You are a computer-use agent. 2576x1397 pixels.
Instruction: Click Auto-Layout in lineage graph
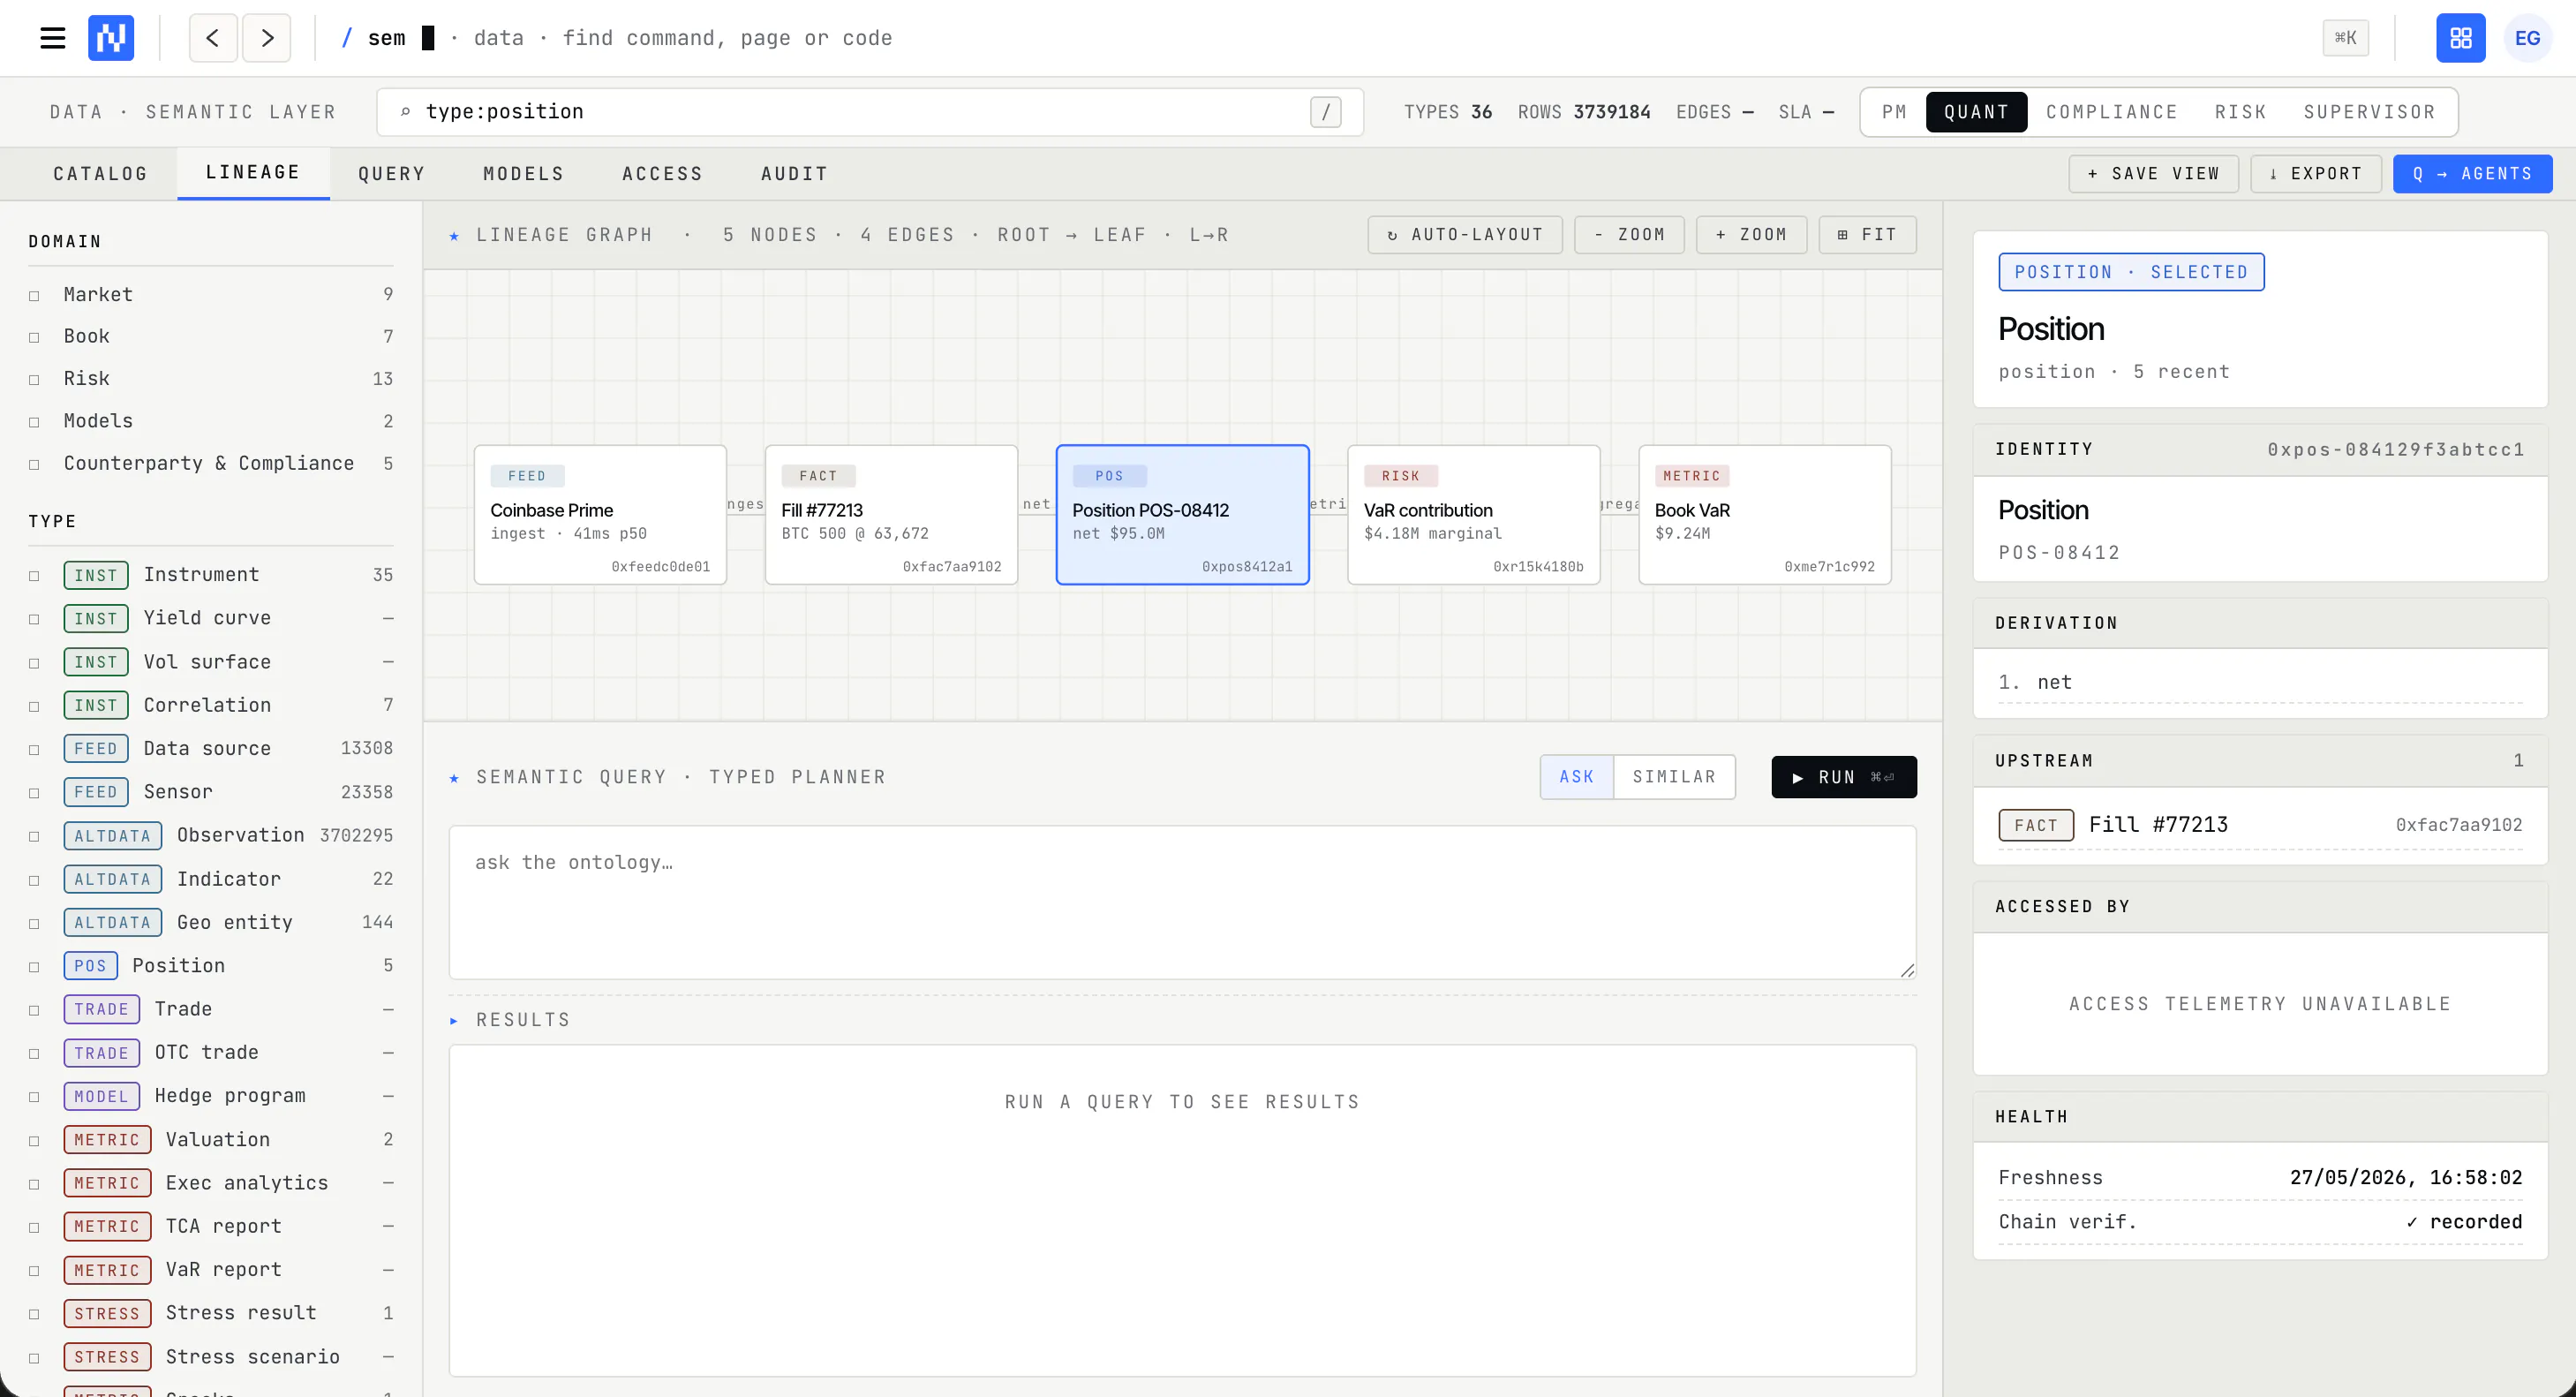coord(1465,235)
